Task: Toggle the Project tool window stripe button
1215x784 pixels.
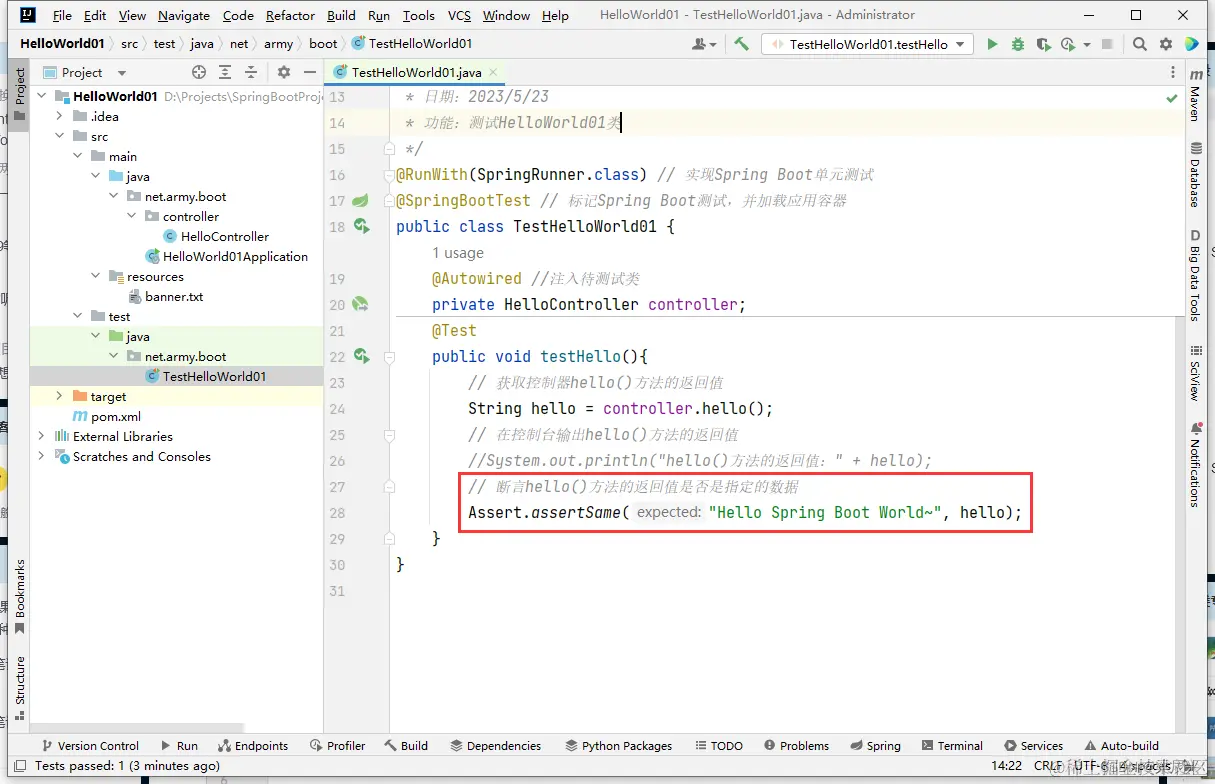Action: tap(20, 94)
